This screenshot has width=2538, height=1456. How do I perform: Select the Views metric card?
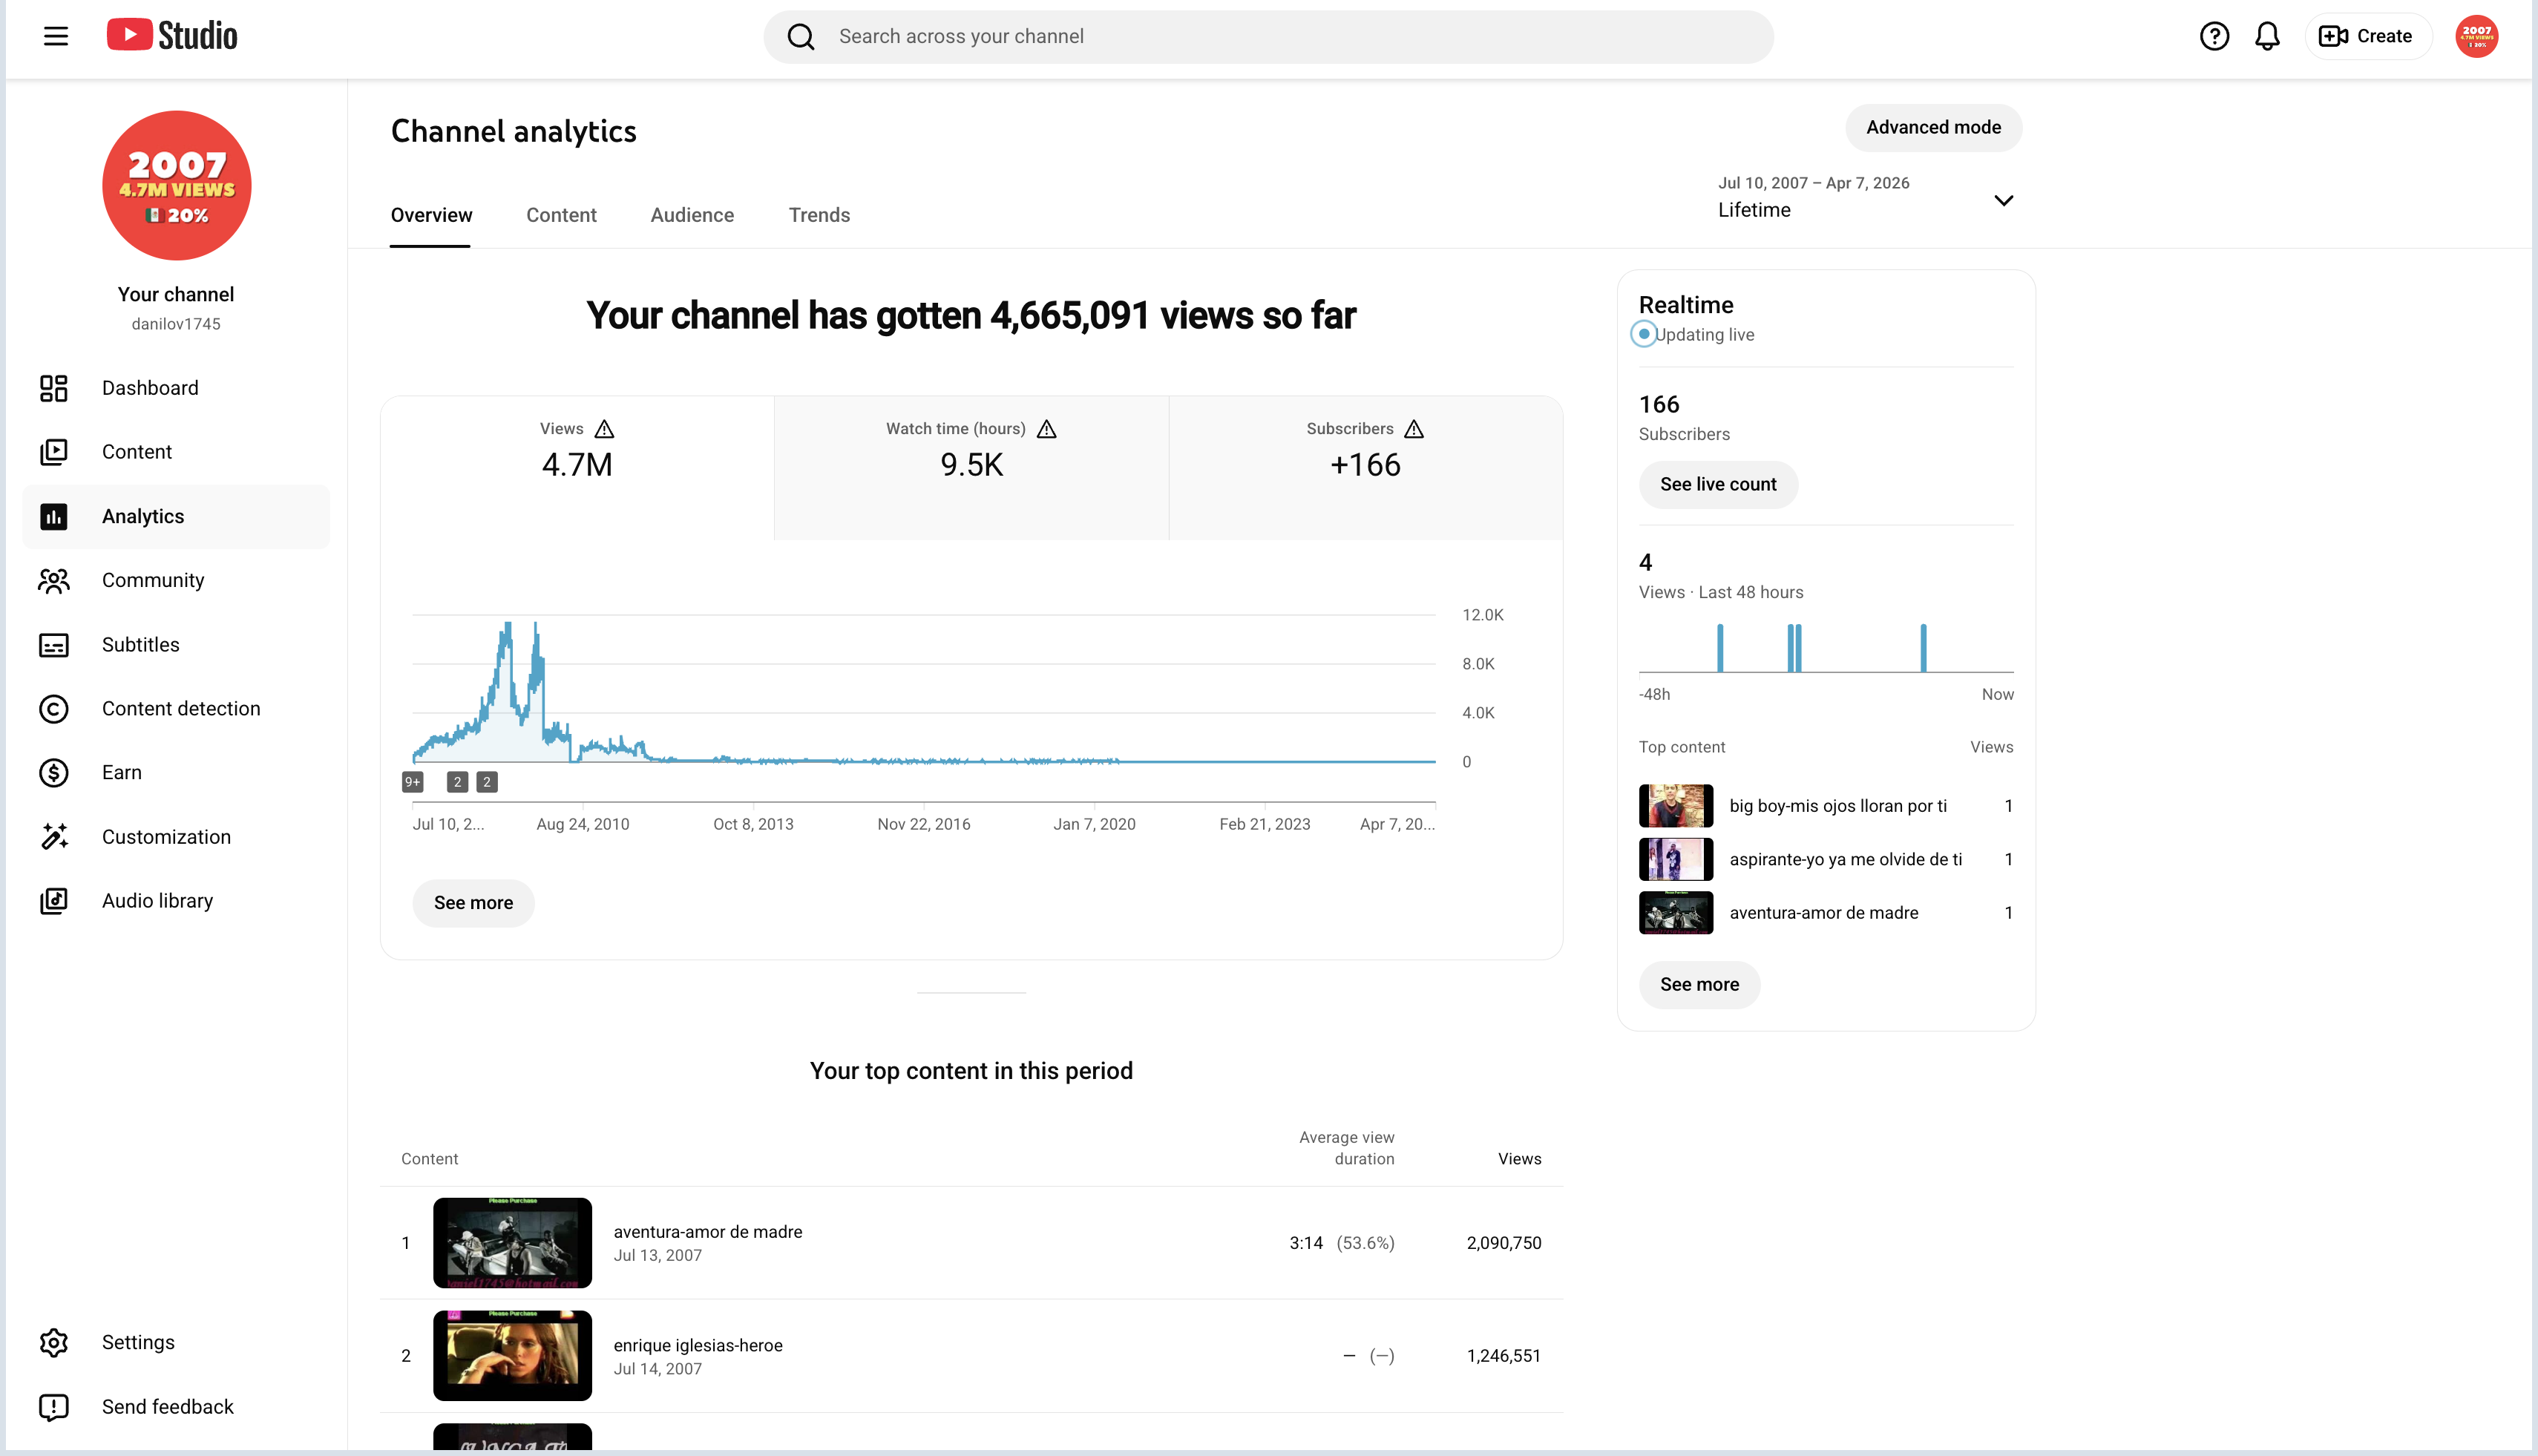point(577,467)
